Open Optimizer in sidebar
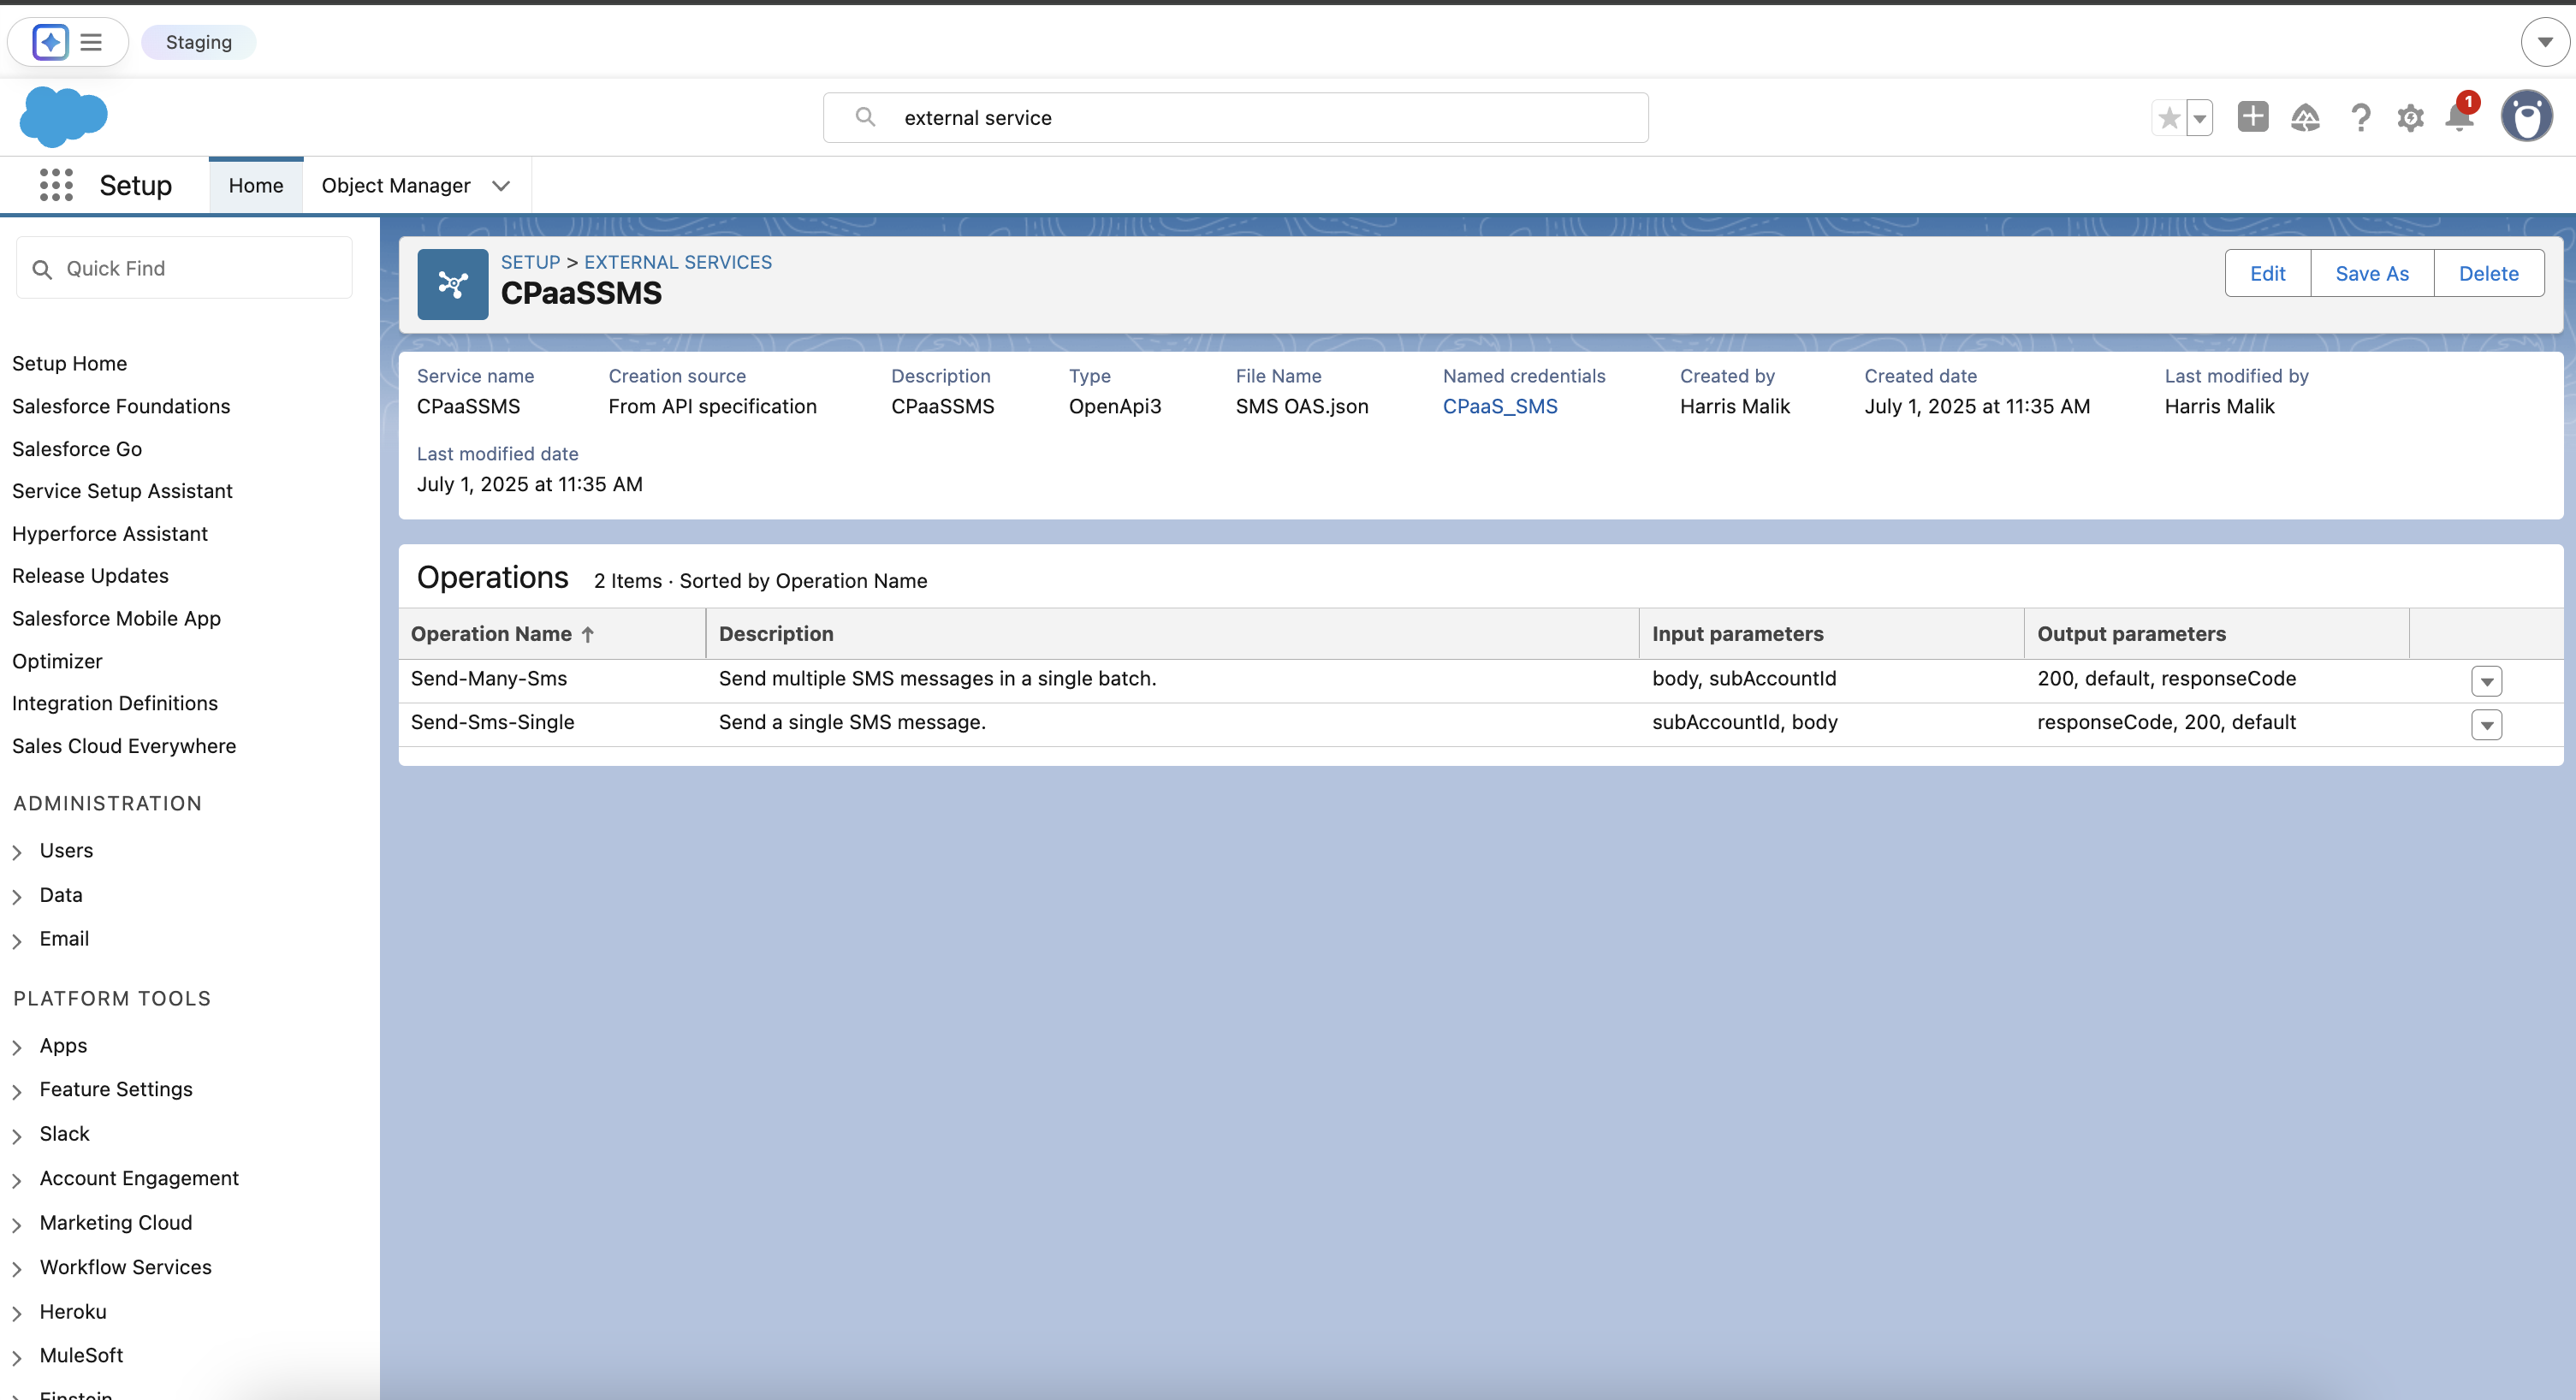2576x1400 pixels. (x=57, y=661)
